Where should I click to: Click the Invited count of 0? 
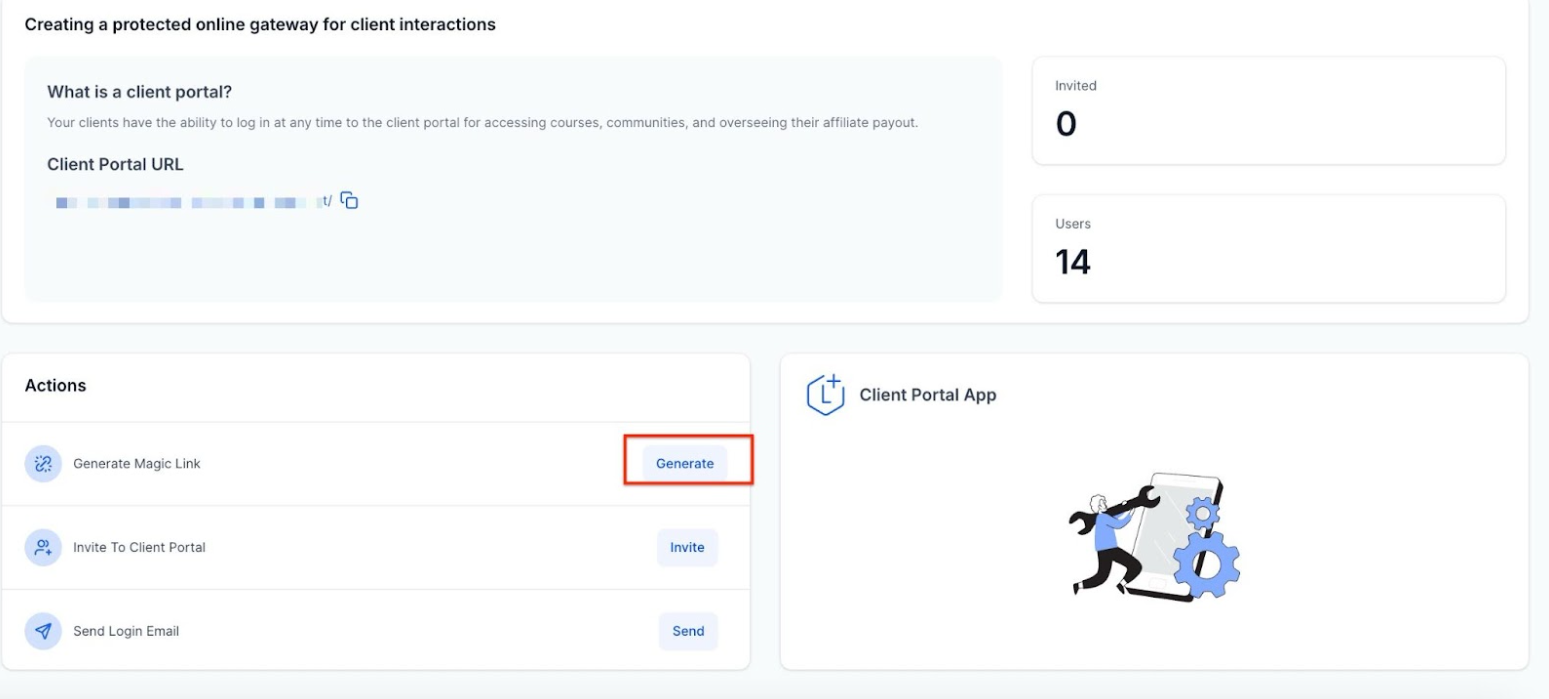1066,124
